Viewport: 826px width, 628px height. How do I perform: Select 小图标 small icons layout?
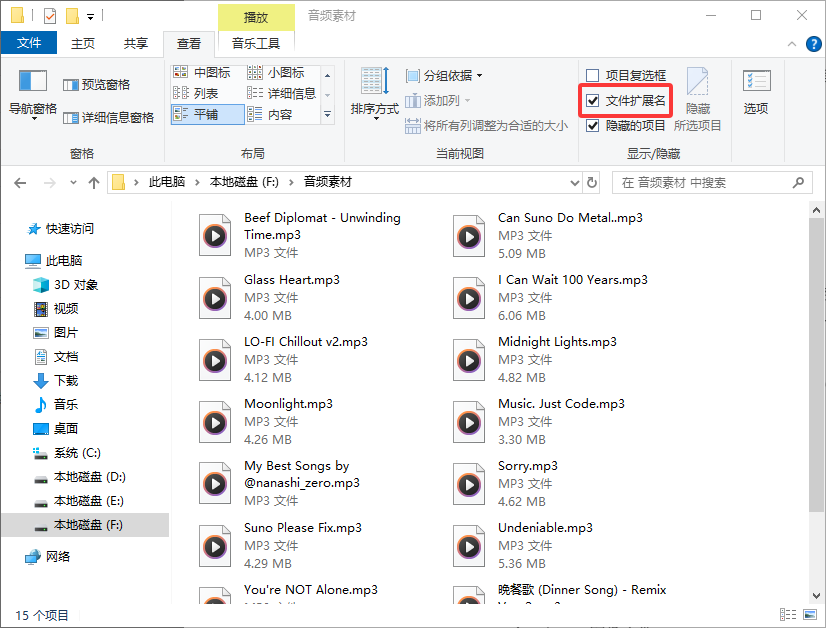(277, 73)
